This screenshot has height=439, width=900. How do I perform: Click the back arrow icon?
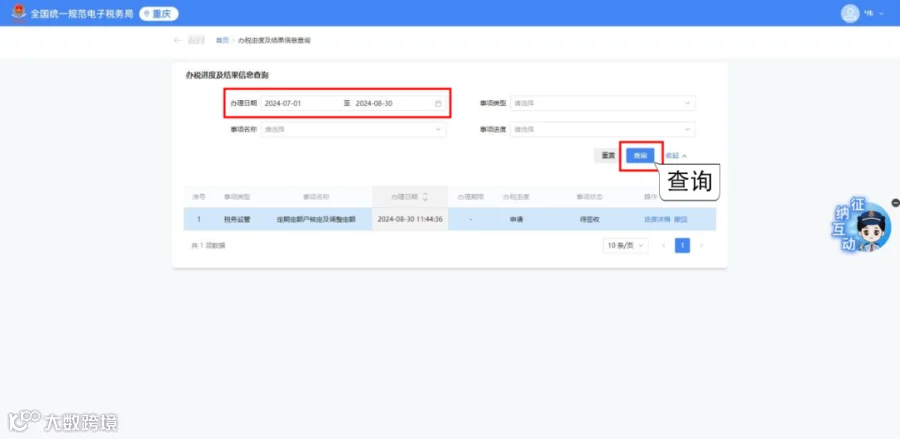pos(178,40)
